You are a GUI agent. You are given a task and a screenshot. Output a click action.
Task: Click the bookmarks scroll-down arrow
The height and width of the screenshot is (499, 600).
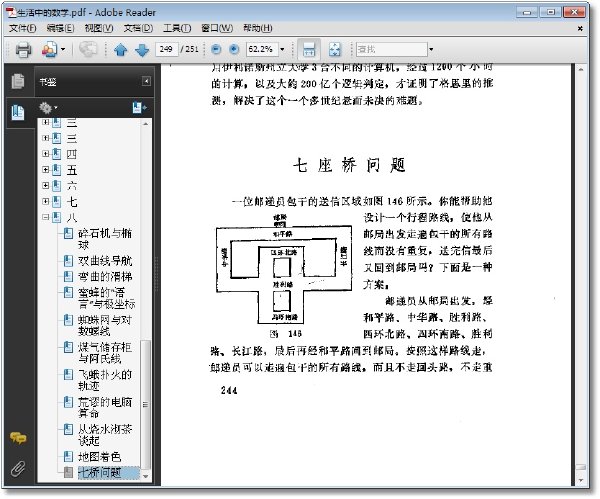pyautogui.click(x=145, y=476)
